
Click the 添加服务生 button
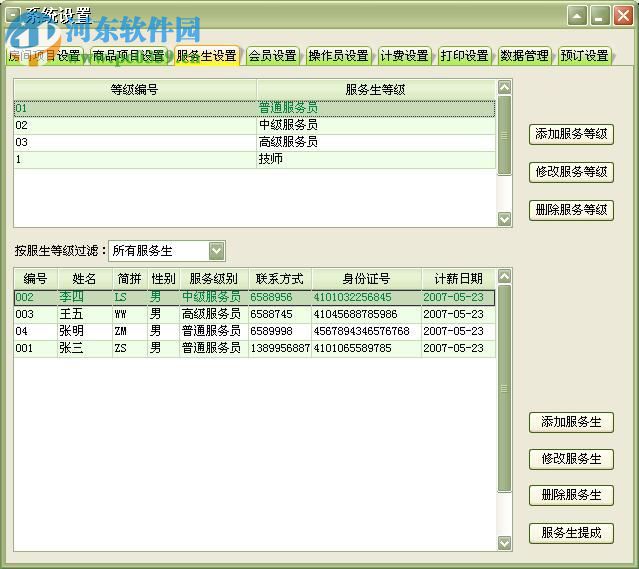coord(571,422)
